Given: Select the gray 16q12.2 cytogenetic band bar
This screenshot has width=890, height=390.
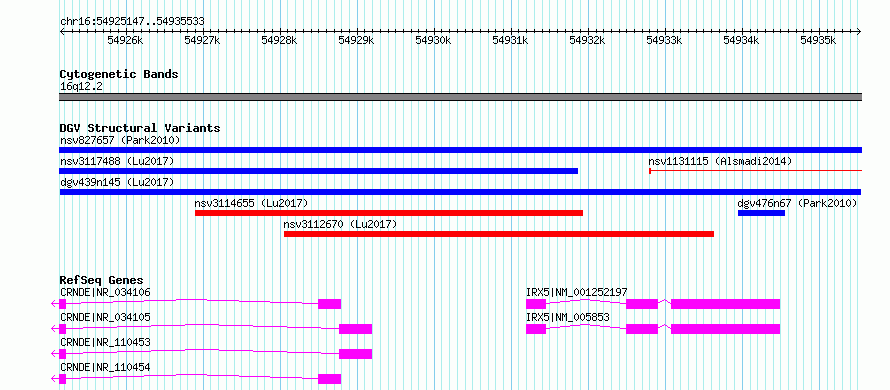Looking at the screenshot, I should click(461, 97).
